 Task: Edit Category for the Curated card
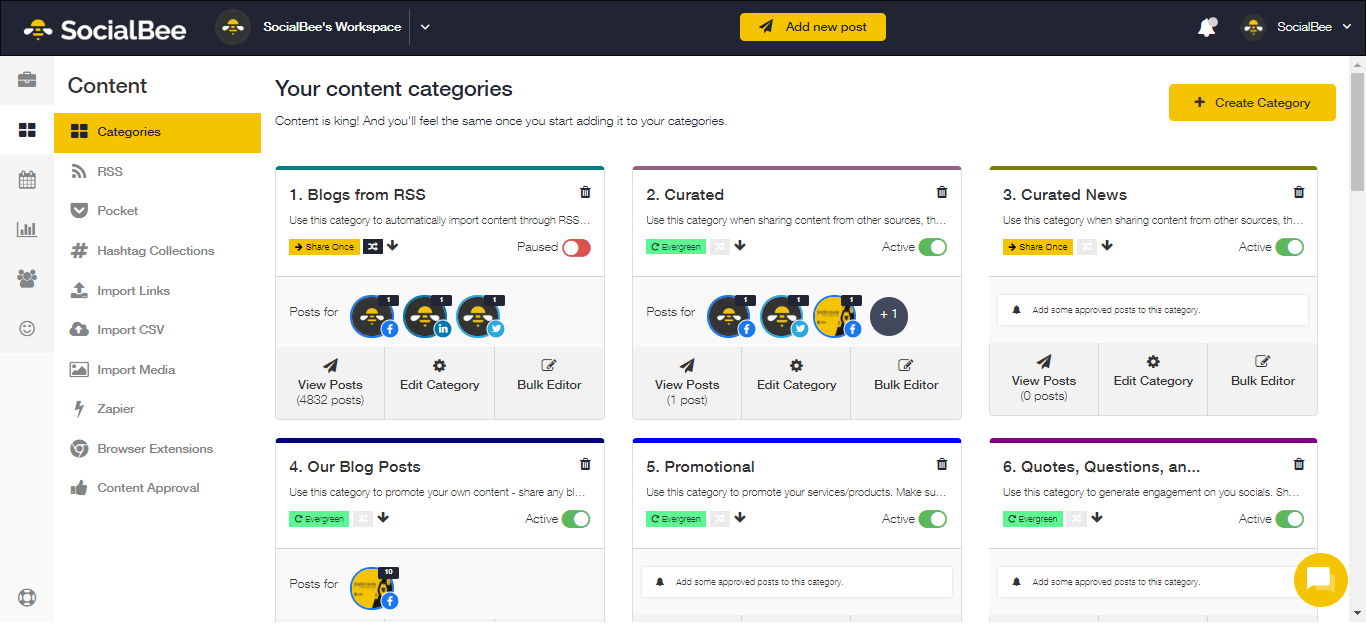tap(796, 382)
